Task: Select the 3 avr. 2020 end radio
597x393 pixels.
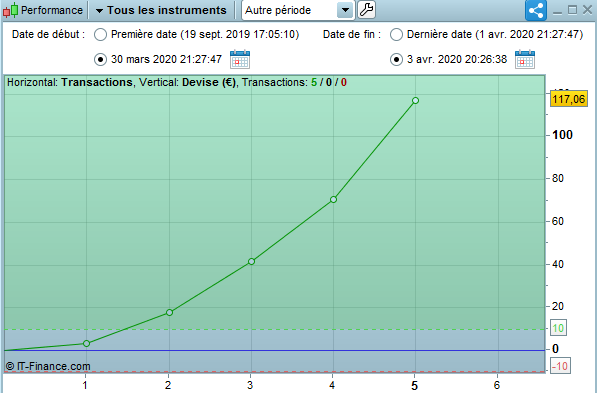Action: pos(396,59)
